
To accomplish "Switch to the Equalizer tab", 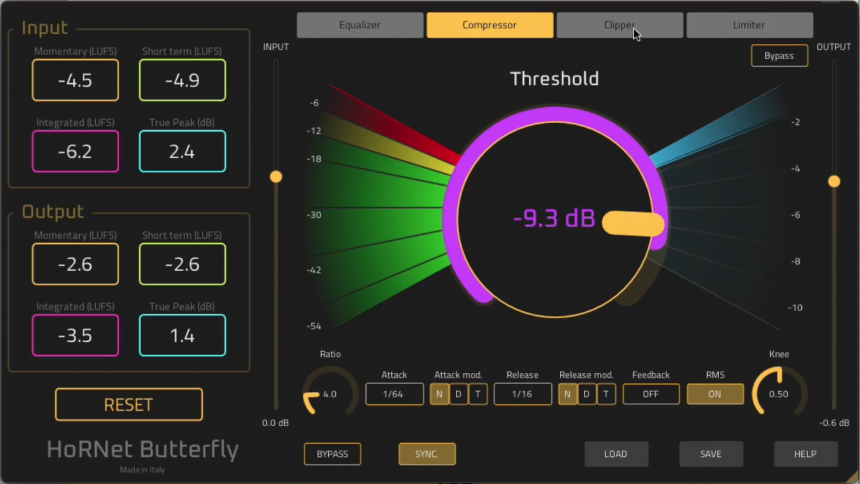I will [360, 25].
